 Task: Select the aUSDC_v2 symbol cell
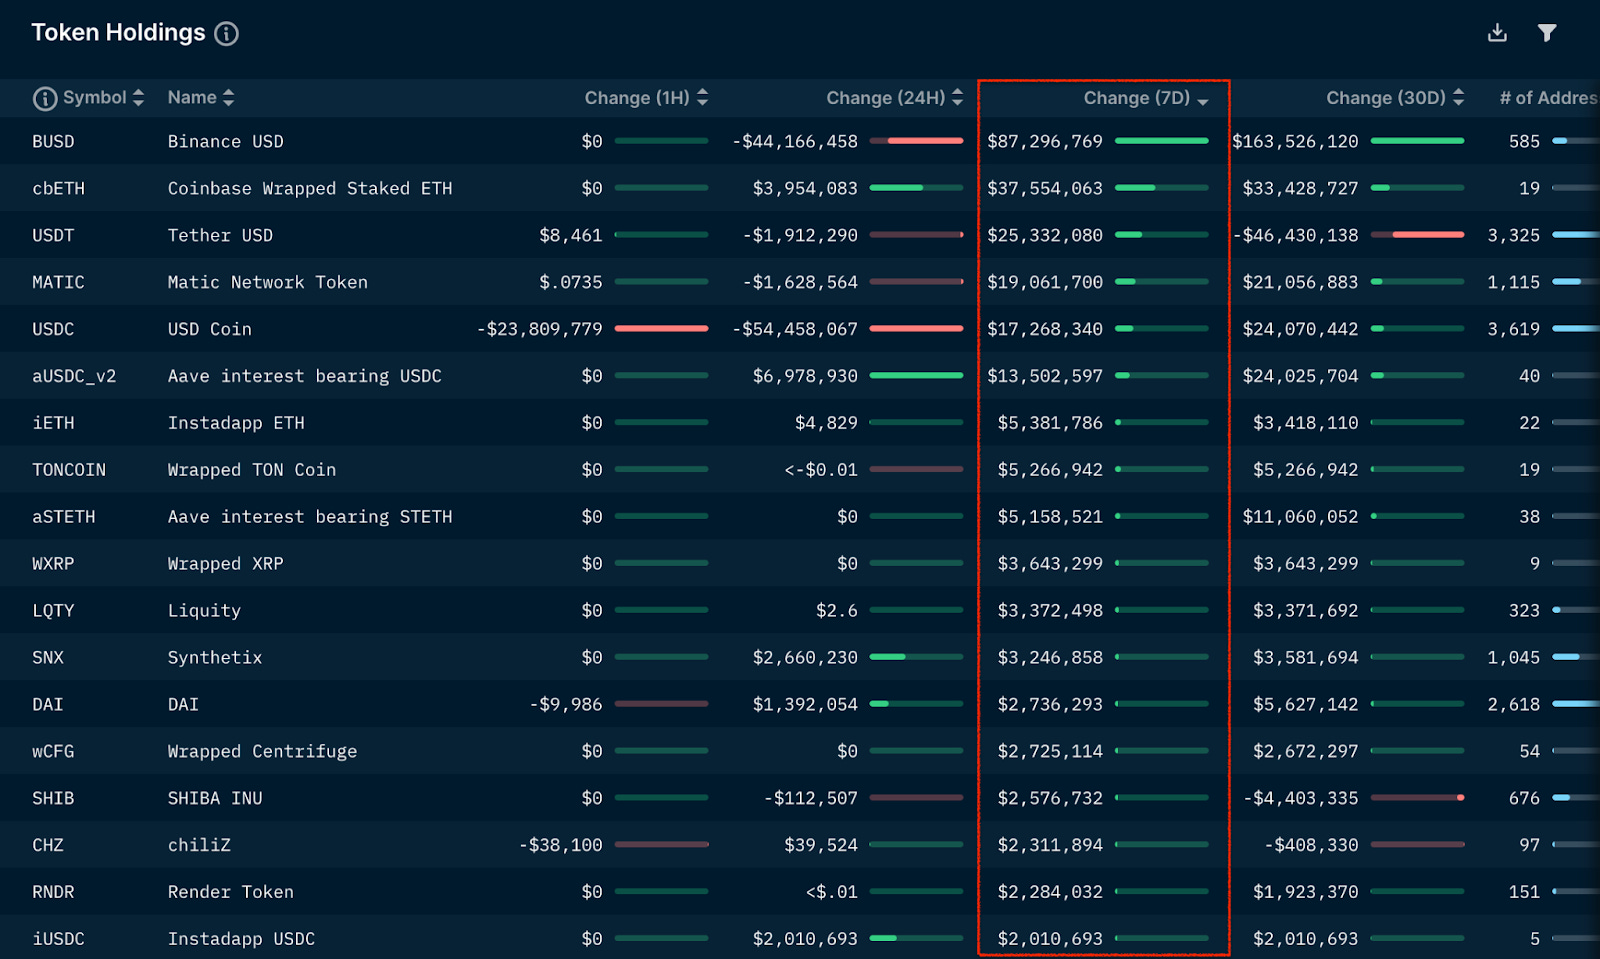click(74, 376)
